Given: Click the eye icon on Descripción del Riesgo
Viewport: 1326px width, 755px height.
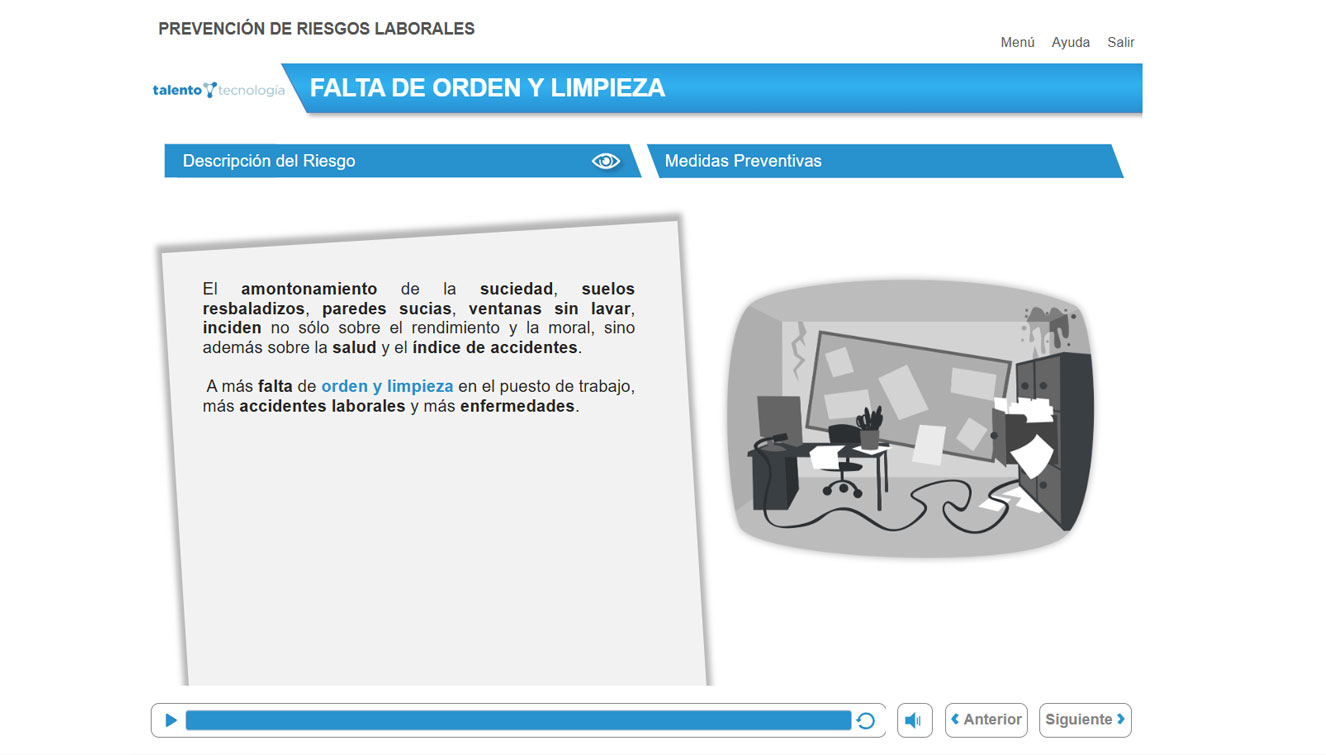Looking at the screenshot, I should [x=605, y=161].
